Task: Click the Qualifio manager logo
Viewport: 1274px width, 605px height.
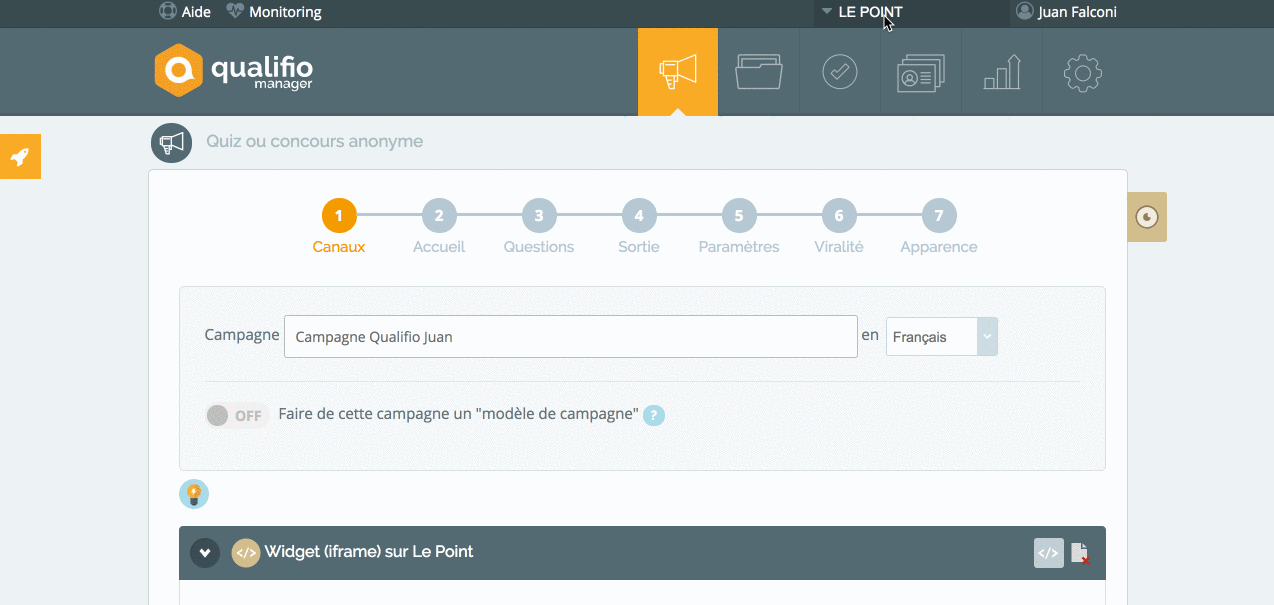Action: click(234, 70)
